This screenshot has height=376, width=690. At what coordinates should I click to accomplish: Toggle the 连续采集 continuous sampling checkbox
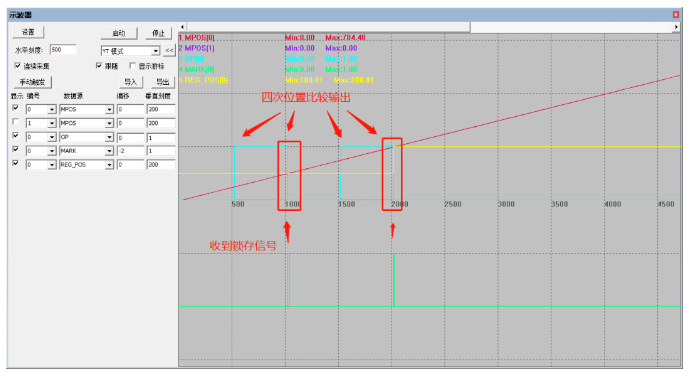18,66
